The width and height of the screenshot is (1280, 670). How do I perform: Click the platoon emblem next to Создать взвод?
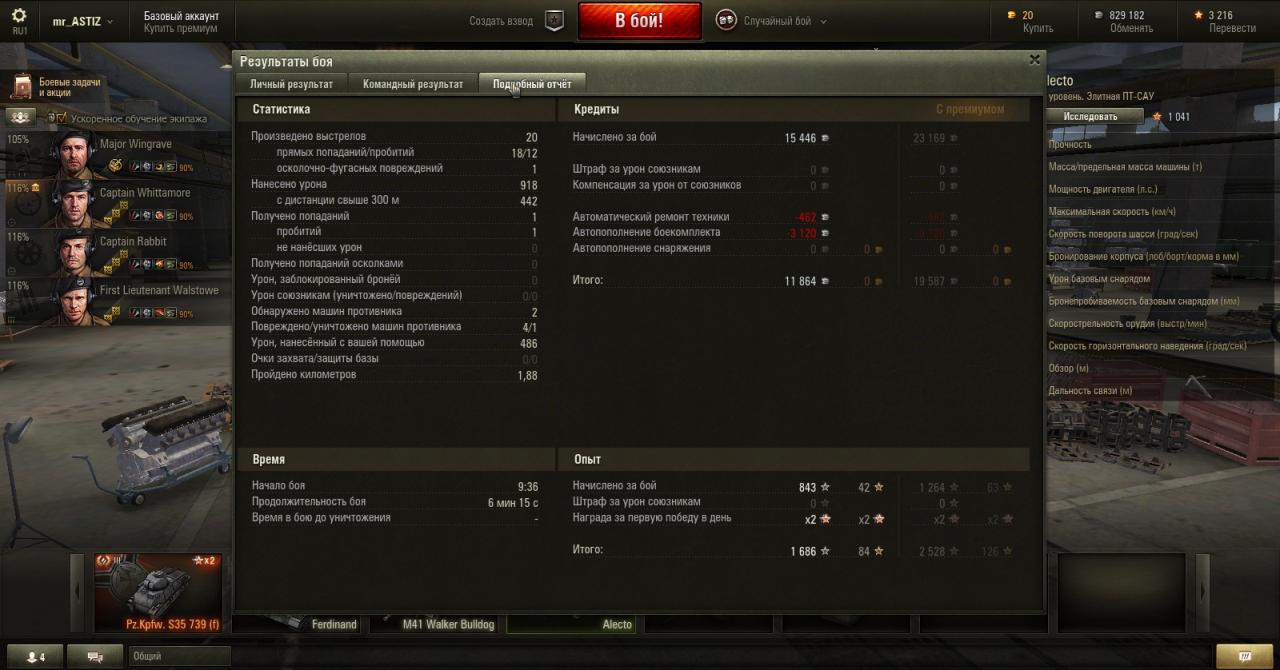click(x=554, y=20)
